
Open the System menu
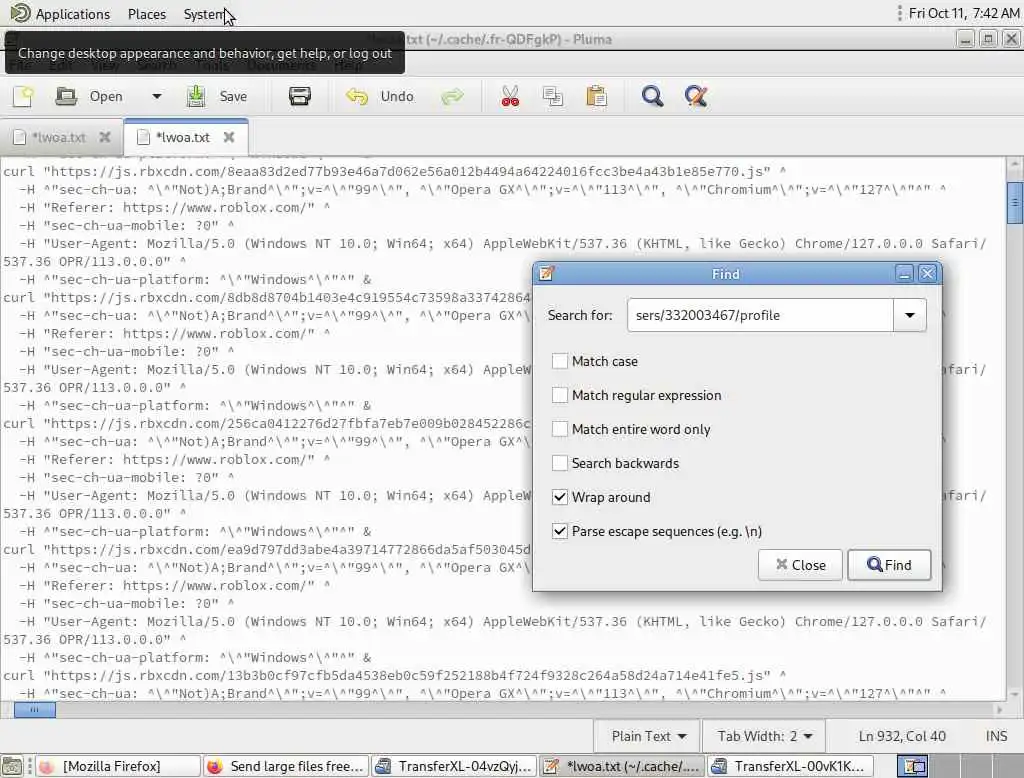tap(204, 14)
